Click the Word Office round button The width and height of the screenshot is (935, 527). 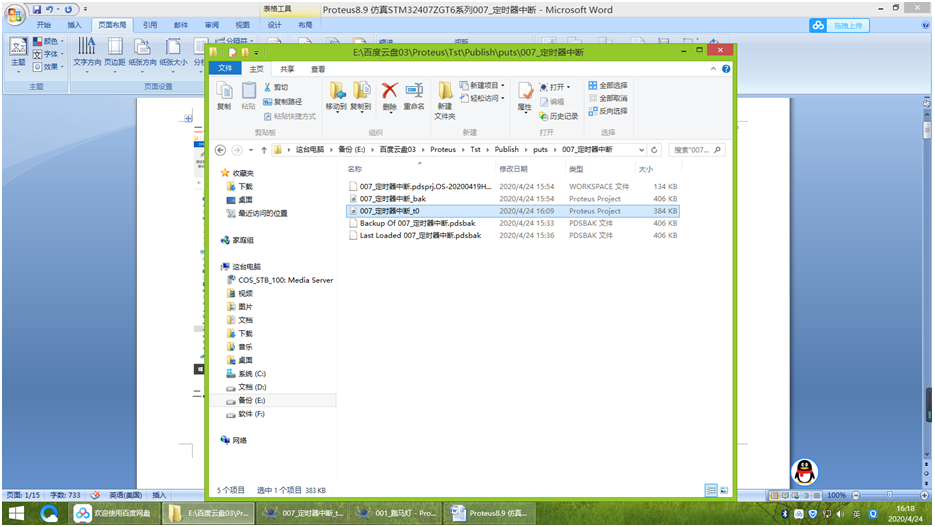(x=14, y=14)
